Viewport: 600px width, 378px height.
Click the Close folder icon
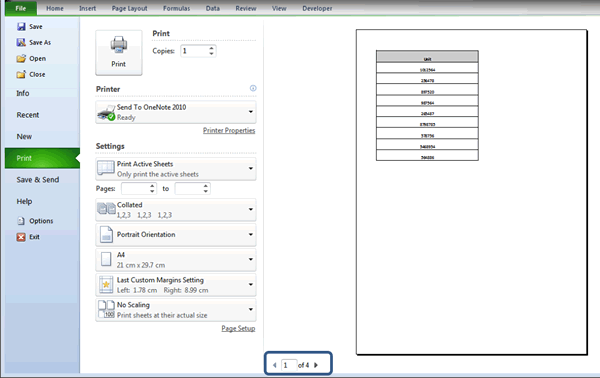pos(21,74)
